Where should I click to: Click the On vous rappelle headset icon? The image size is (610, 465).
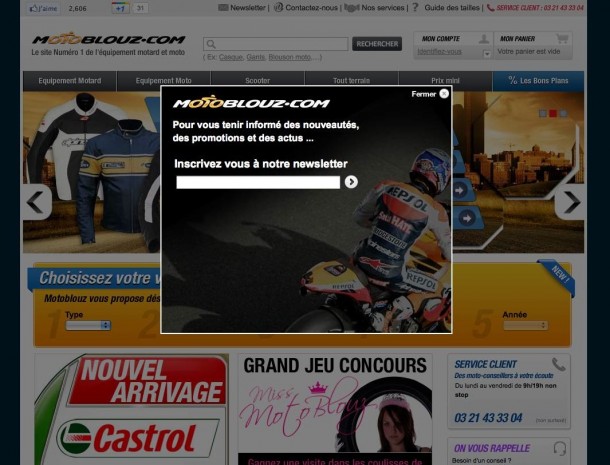click(559, 448)
